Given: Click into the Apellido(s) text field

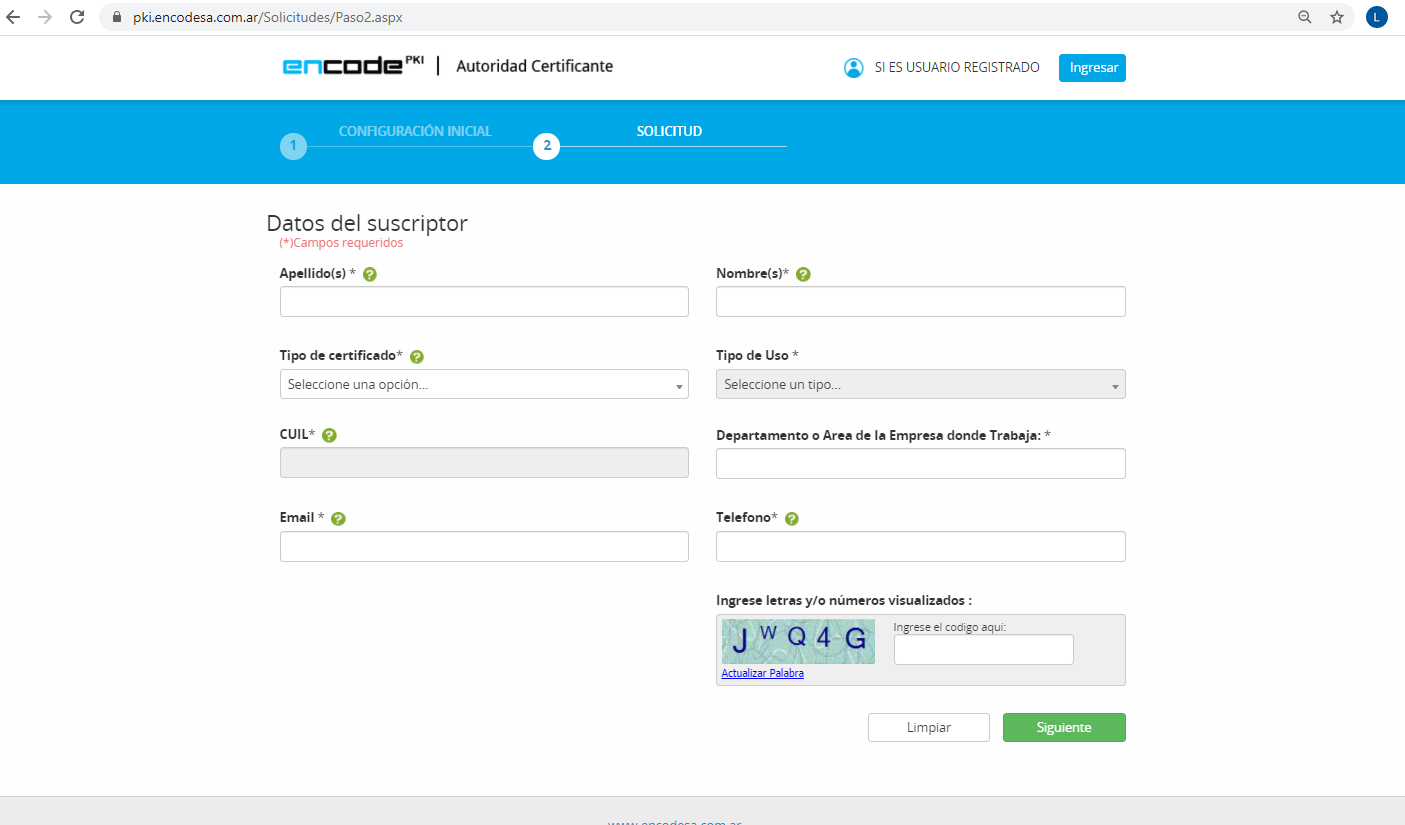Looking at the screenshot, I should tap(484, 302).
